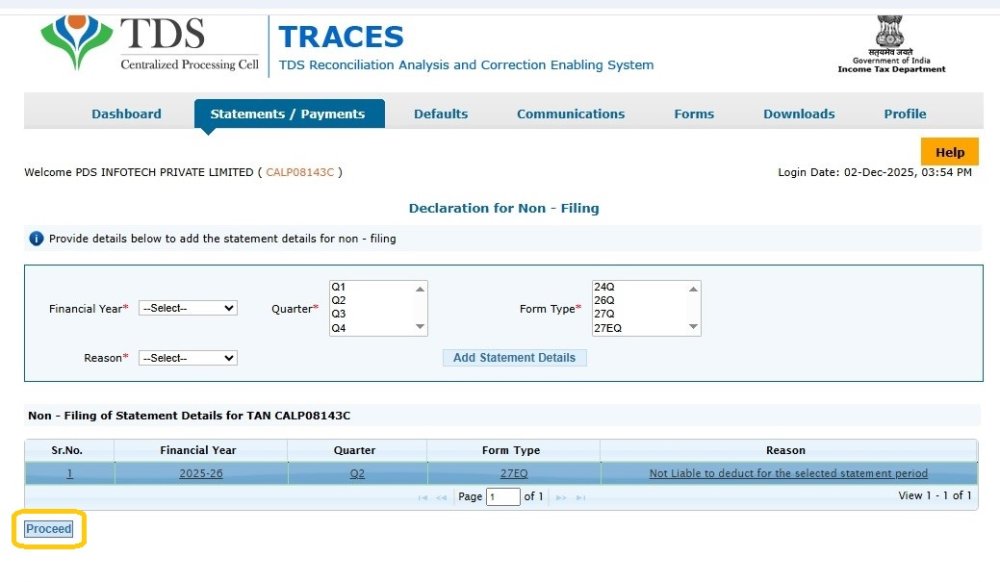Viewport: 1000px width, 582px height.
Task: Click the Page number input field
Action: [x=503, y=497]
